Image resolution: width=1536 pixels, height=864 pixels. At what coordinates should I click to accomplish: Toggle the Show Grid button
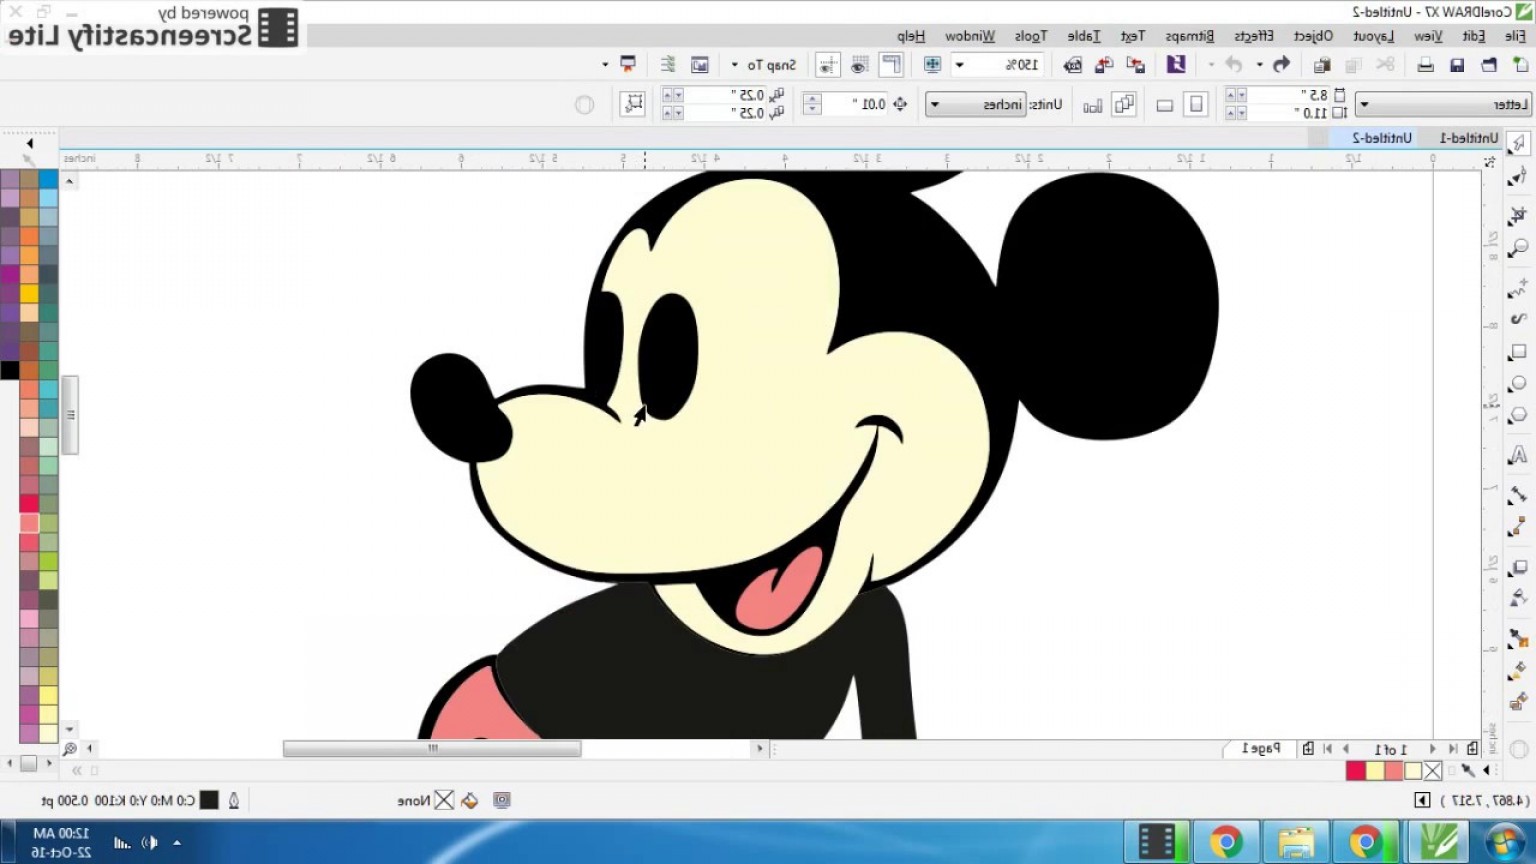pos(859,65)
